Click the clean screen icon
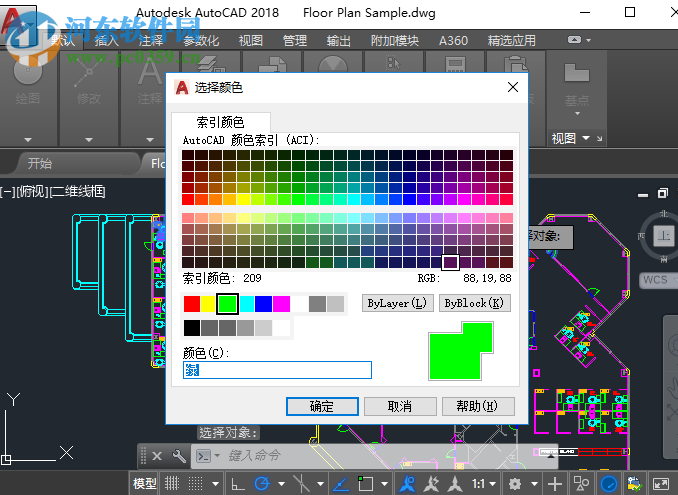The height and width of the screenshot is (495, 678). click(660, 483)
